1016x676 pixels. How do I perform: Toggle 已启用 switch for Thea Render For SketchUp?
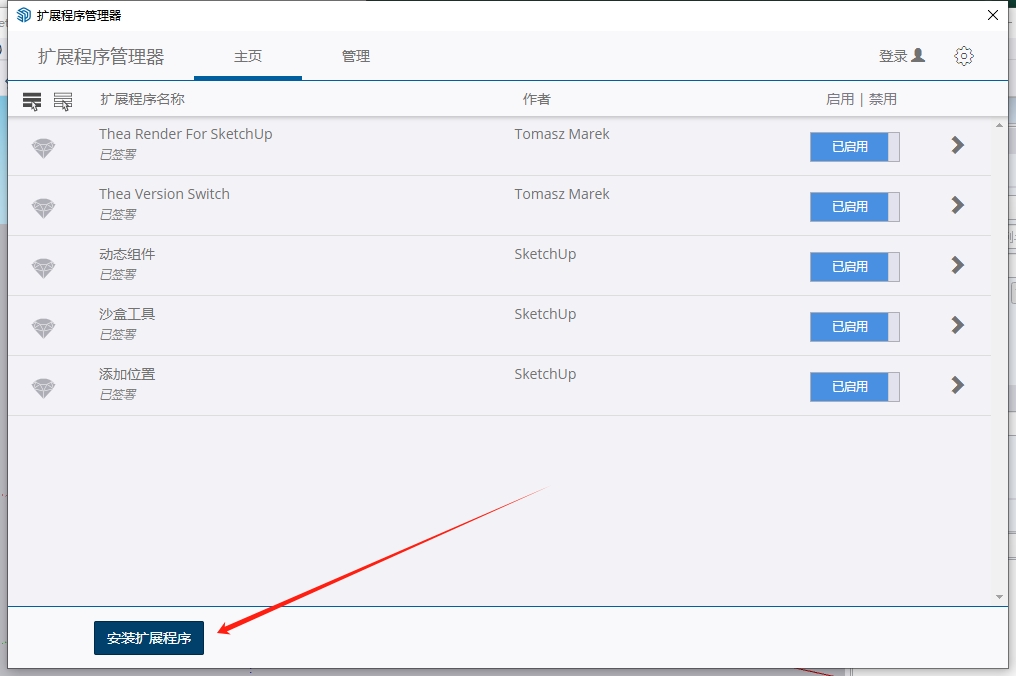pyautogui.click(x=855, y=147)
